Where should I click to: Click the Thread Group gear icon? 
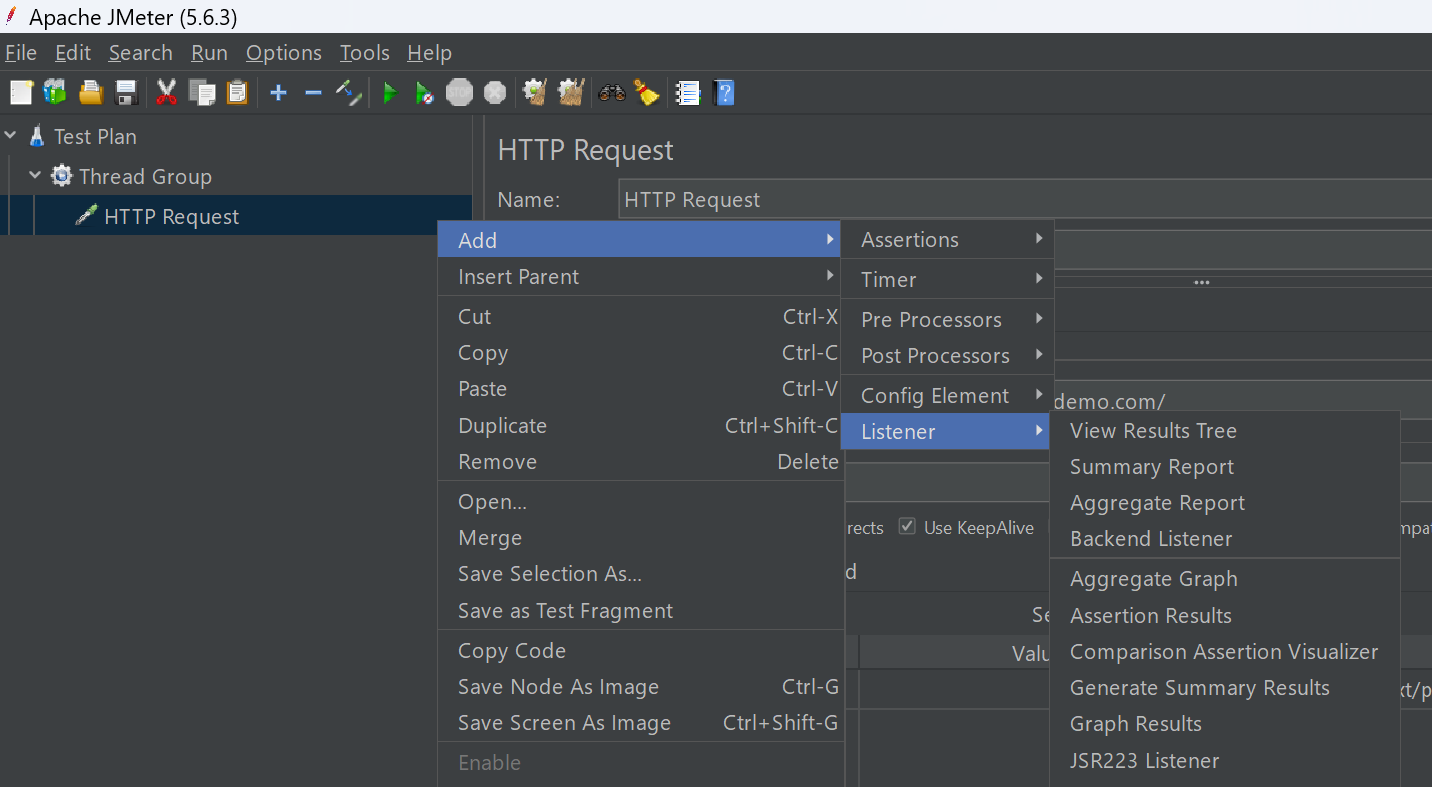coord(62,176)
